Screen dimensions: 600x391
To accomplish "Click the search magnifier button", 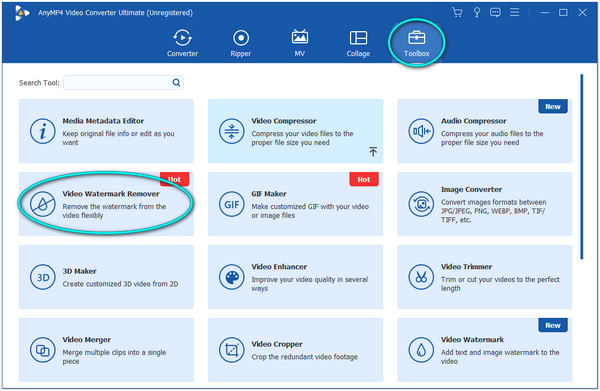I will tap(176, 83).
